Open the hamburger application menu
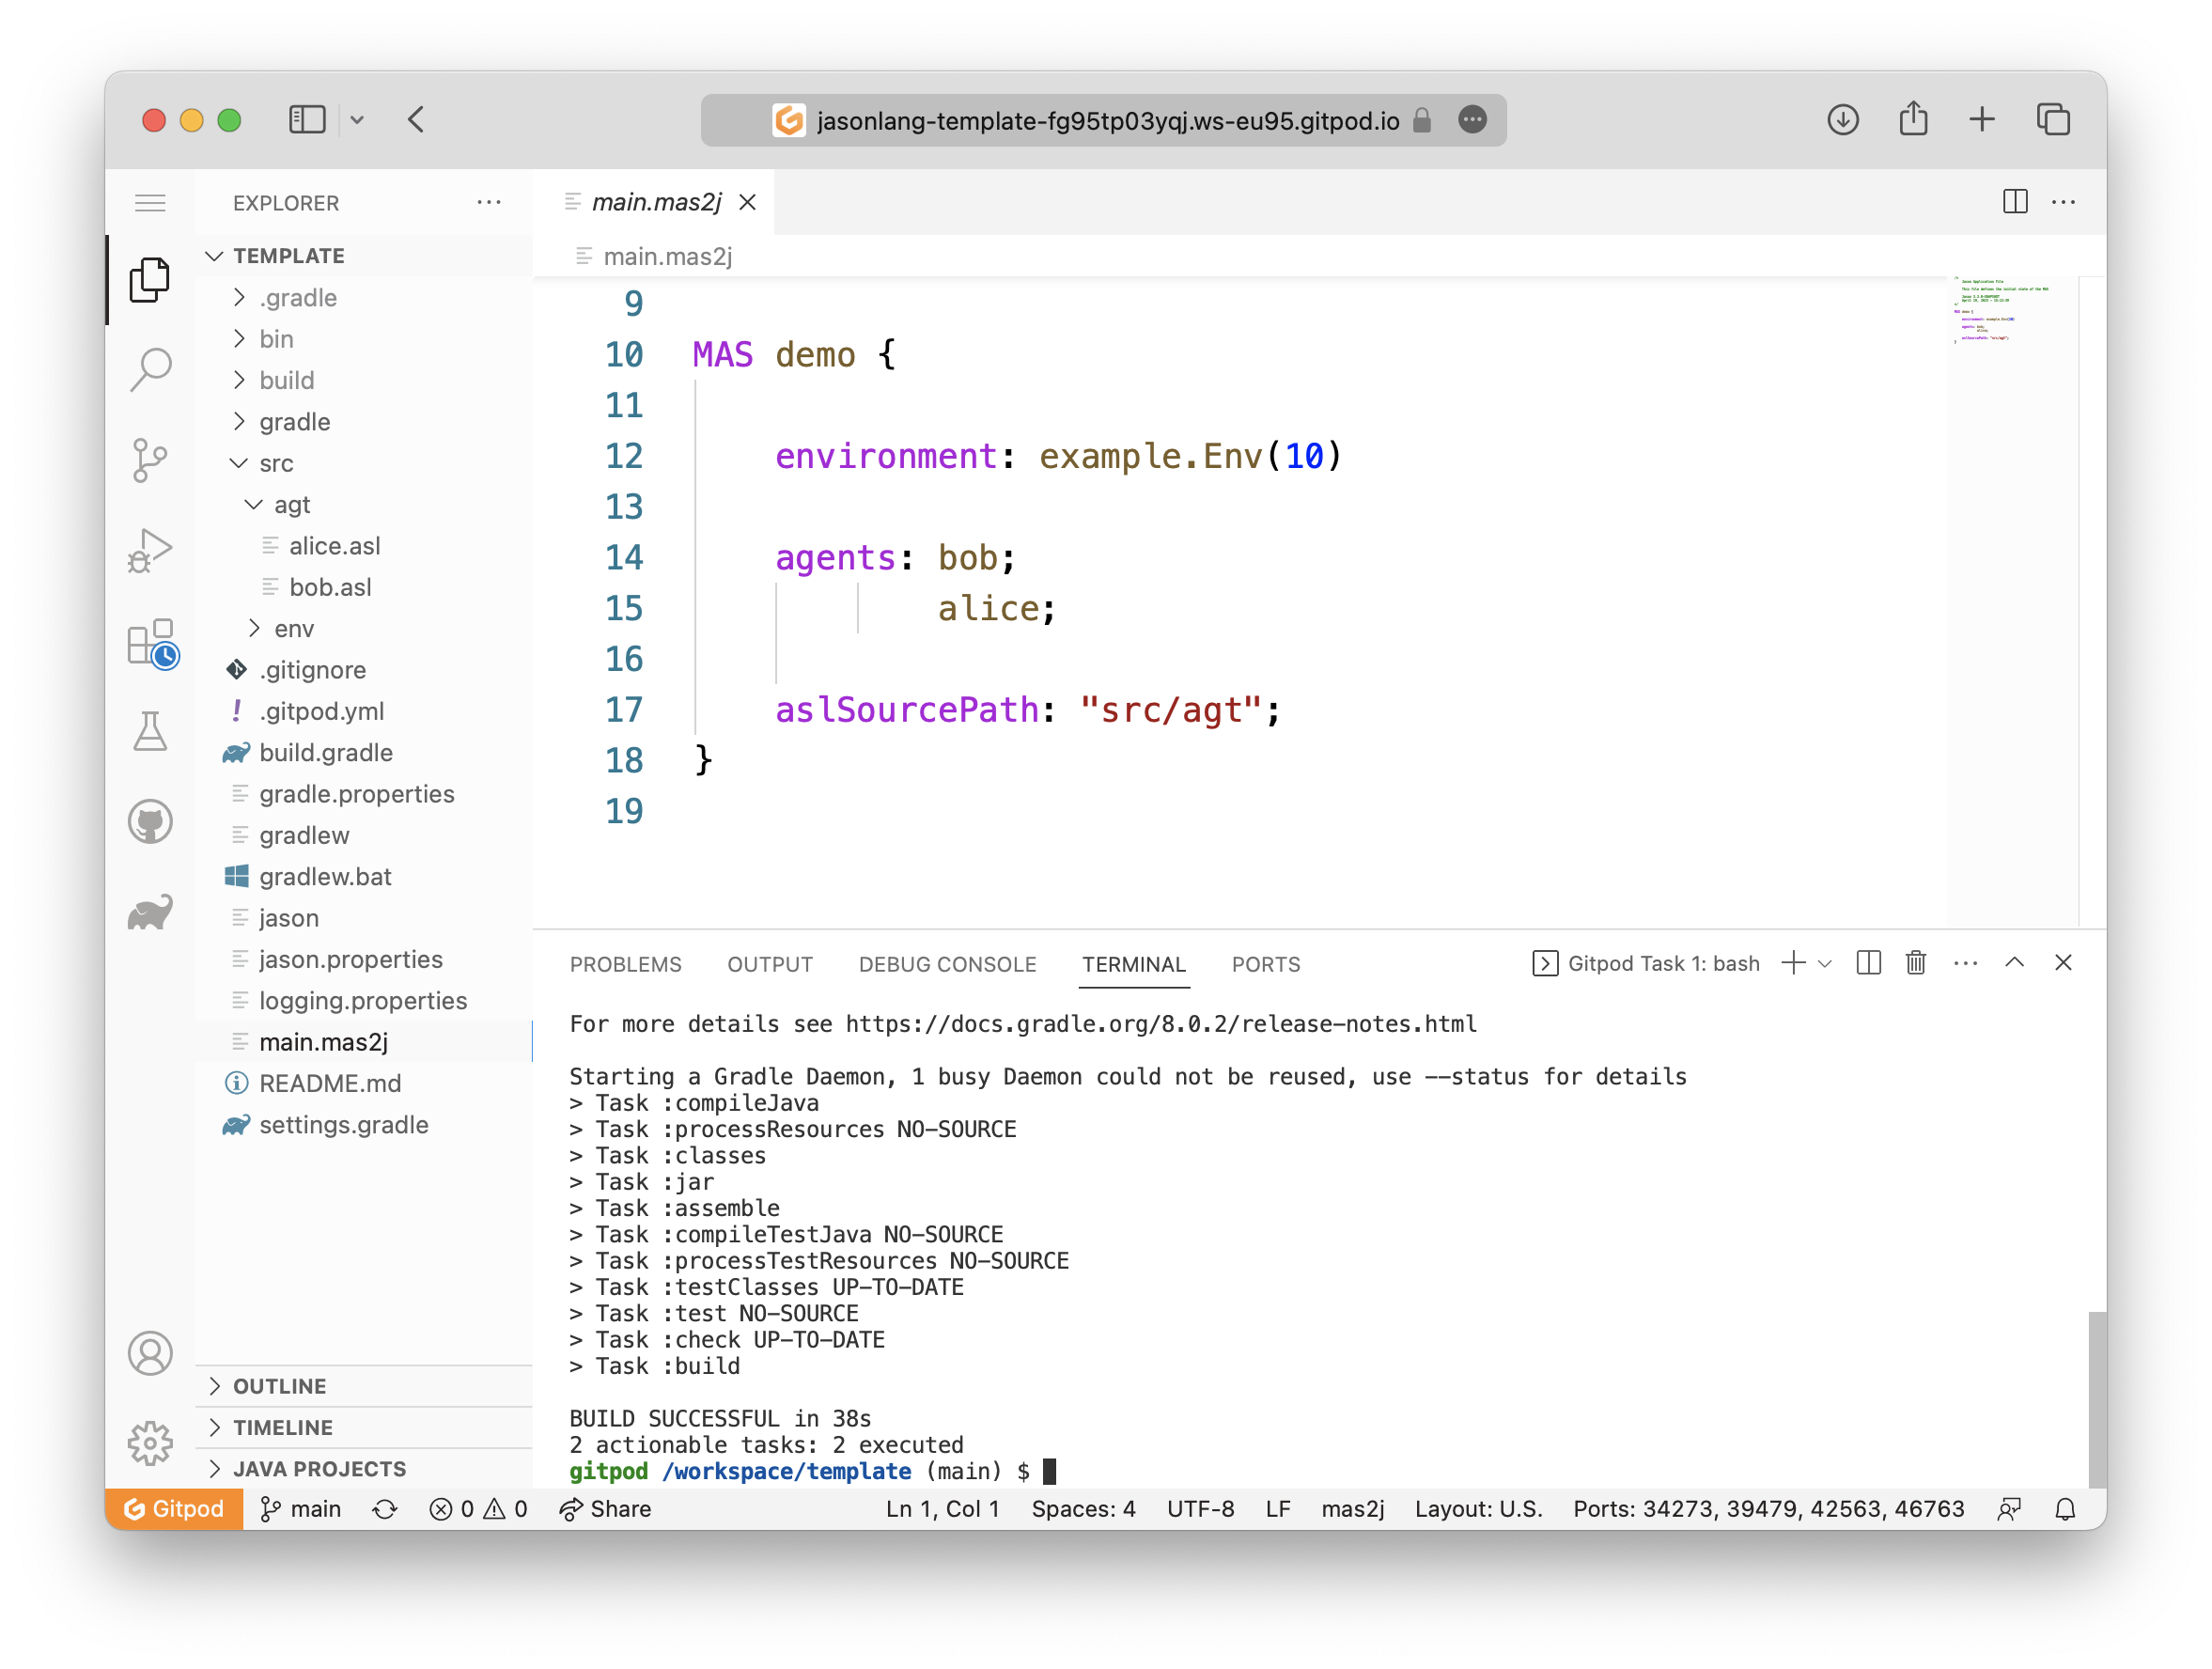This screenshot has height=1669, width=2212. pyautogui.click(x=150, y=203)
